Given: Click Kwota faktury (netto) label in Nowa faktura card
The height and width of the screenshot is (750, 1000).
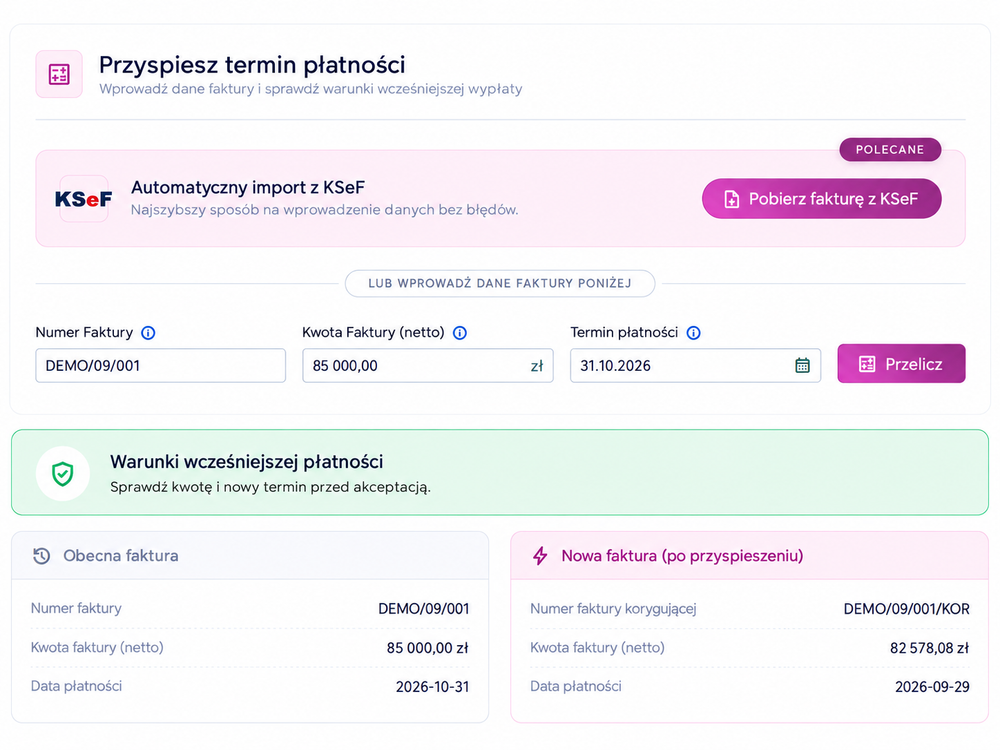Looking at the screenshot, I should click(x=597, y=647).
